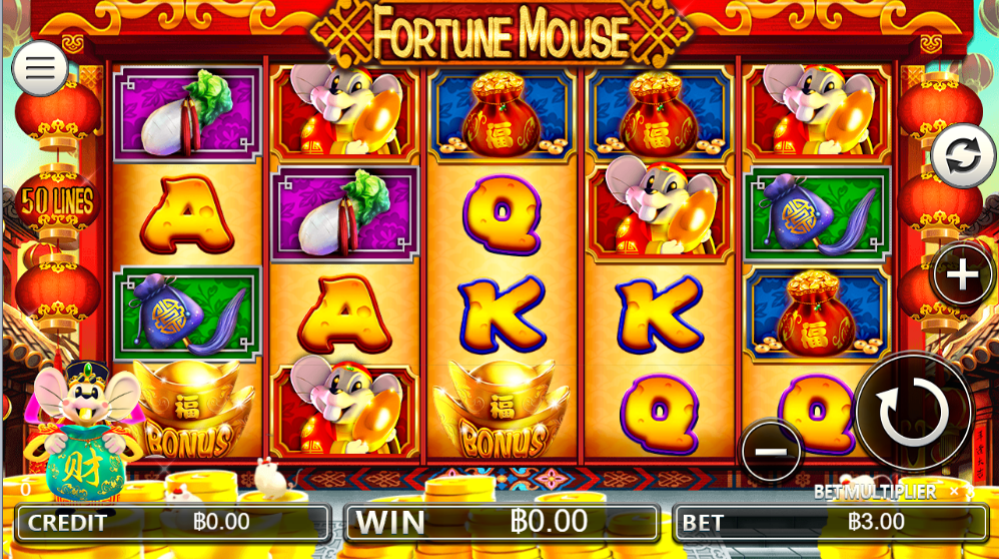999x559 pixels.
Task: Click the Win amount display
Action: click(501, 523)
